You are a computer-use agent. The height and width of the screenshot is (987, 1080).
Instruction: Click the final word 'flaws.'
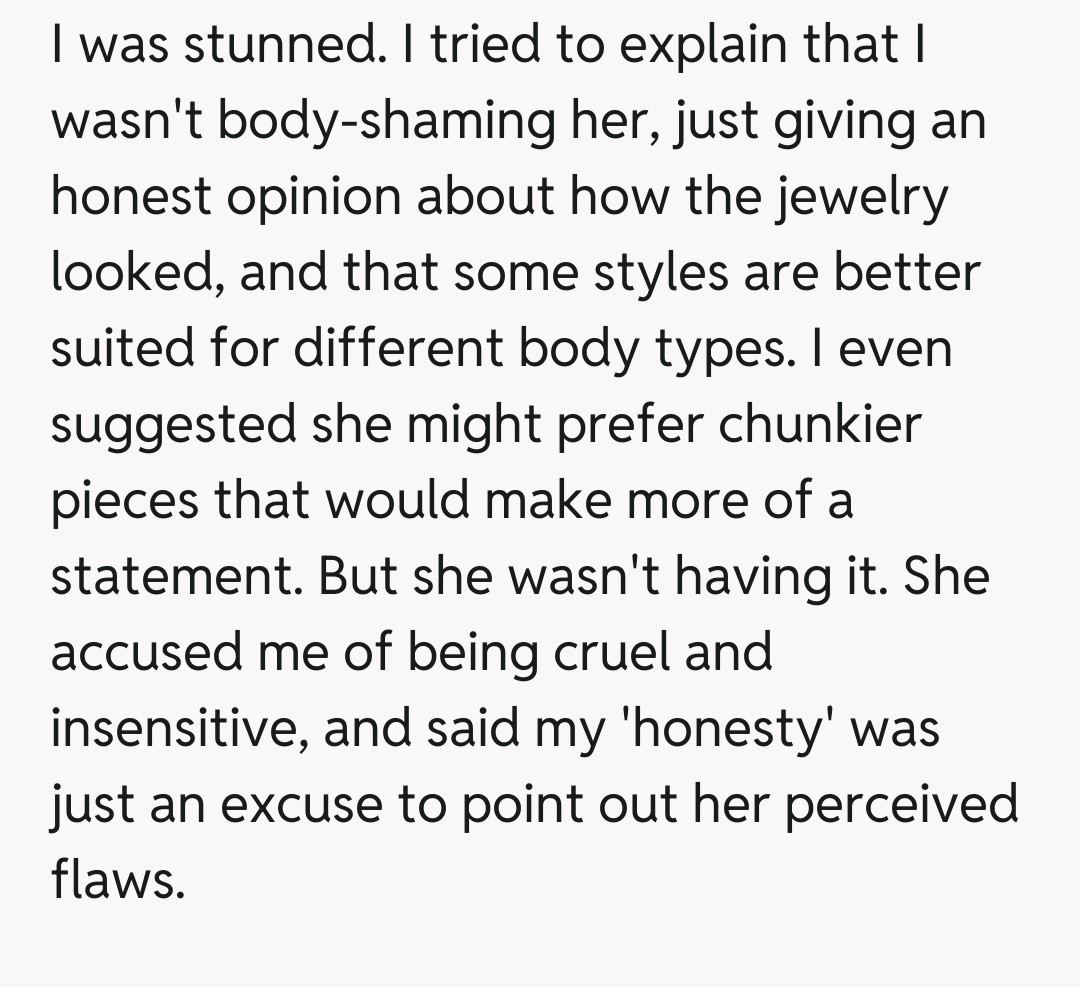pyautogui.click(x=118, y=880)
